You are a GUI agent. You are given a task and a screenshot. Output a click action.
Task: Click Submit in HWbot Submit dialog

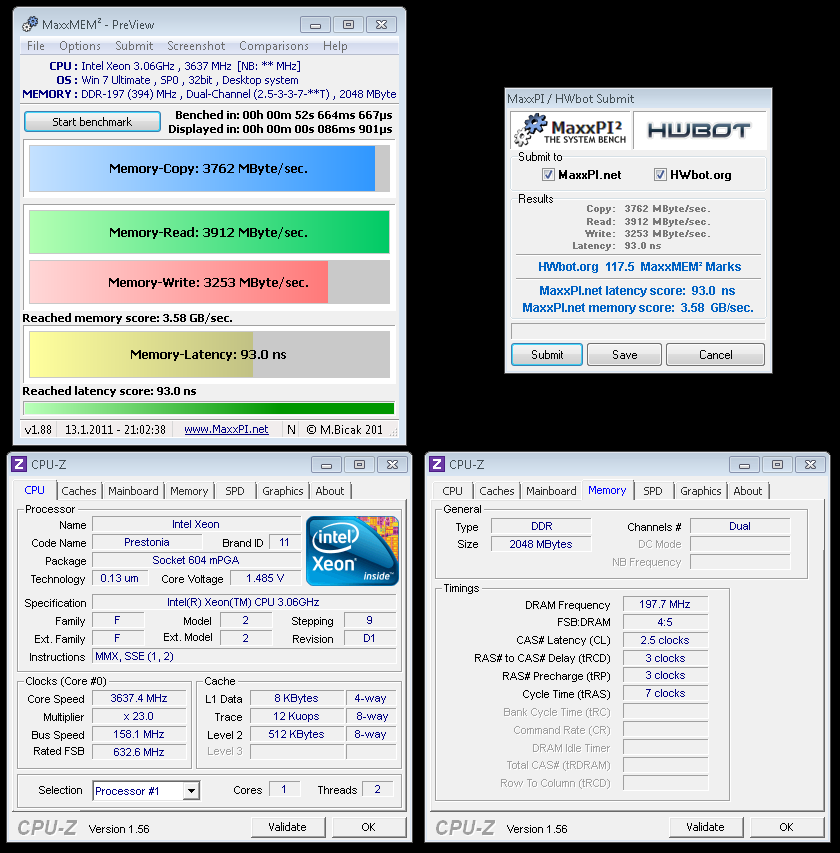pos(547,355)
